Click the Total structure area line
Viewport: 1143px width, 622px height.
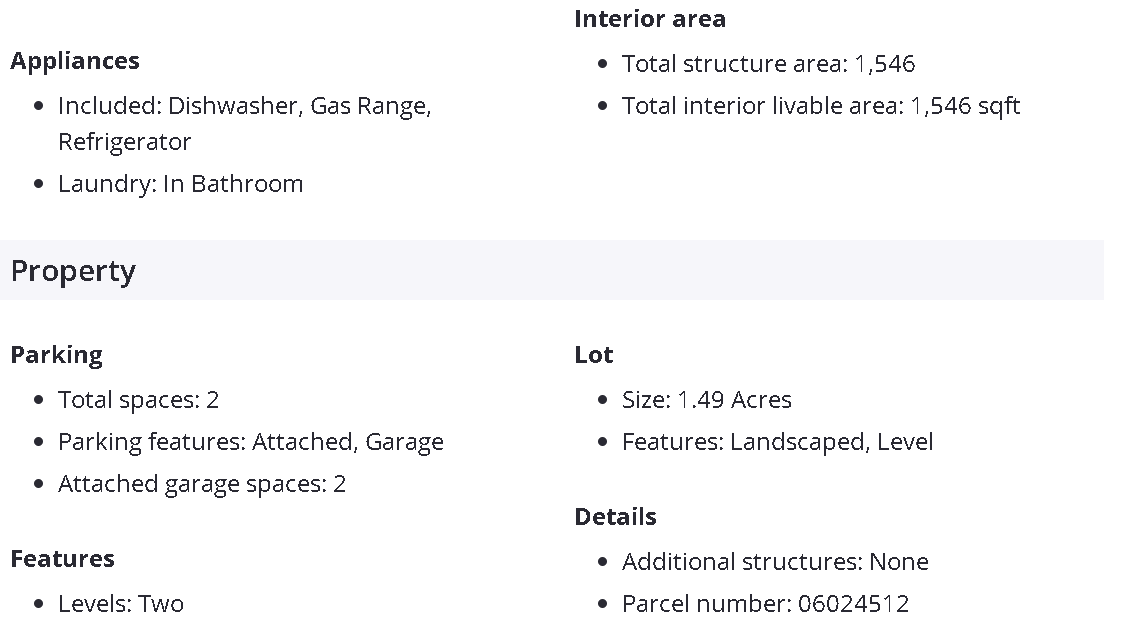[768, 64]
